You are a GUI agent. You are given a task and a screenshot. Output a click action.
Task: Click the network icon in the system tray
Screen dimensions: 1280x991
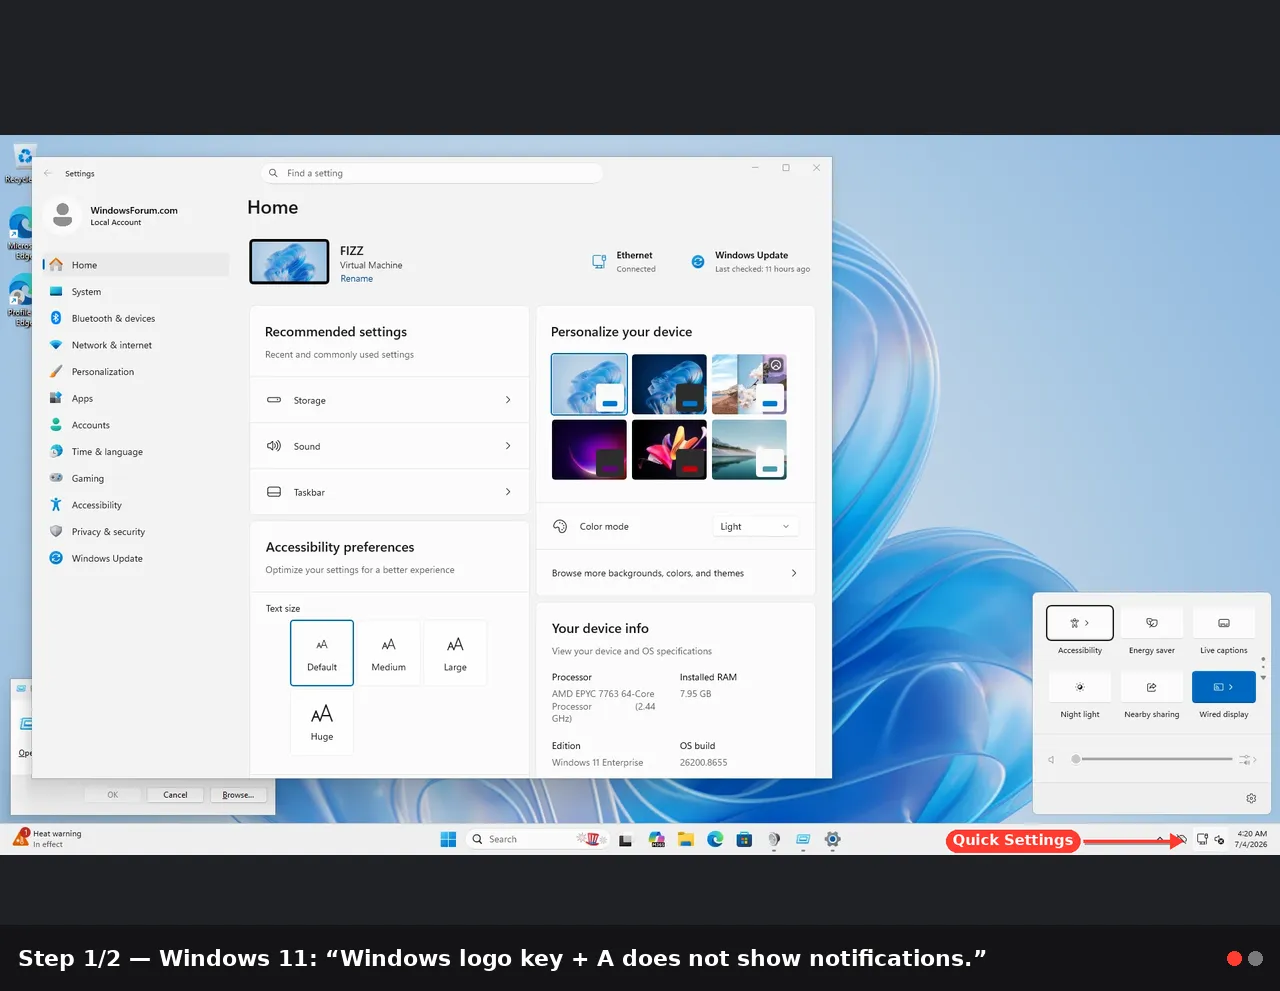click(x=1203, y=840)
